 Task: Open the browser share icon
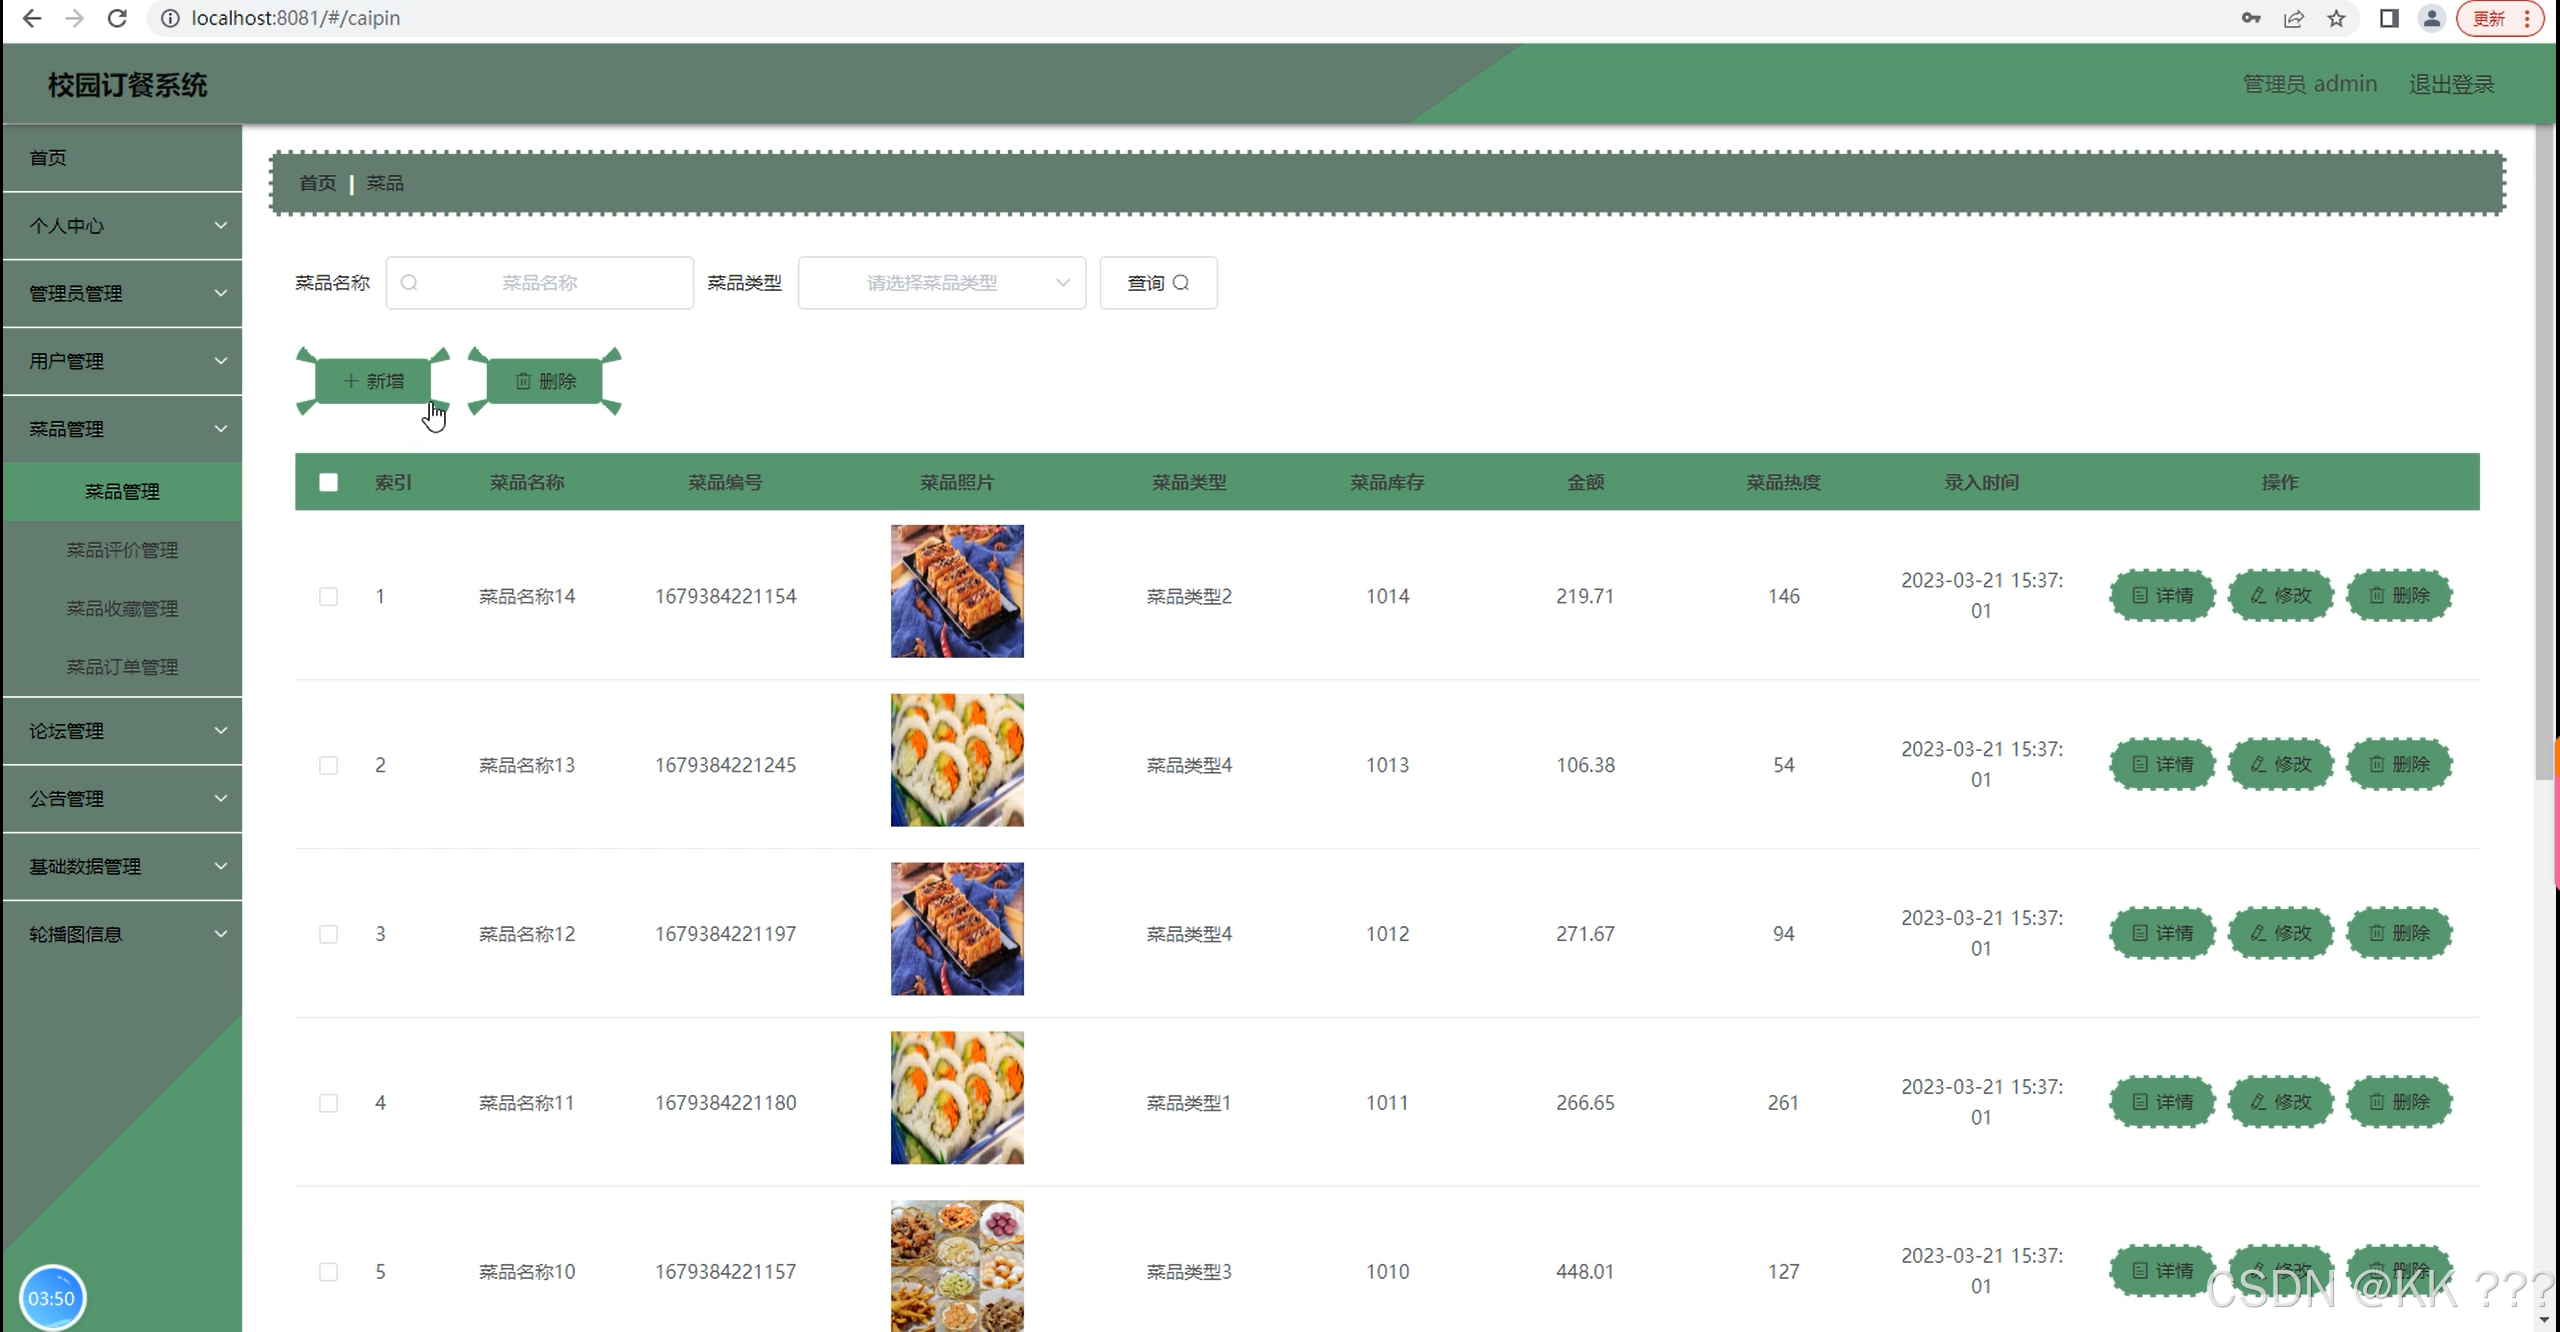pos(2293,18)
